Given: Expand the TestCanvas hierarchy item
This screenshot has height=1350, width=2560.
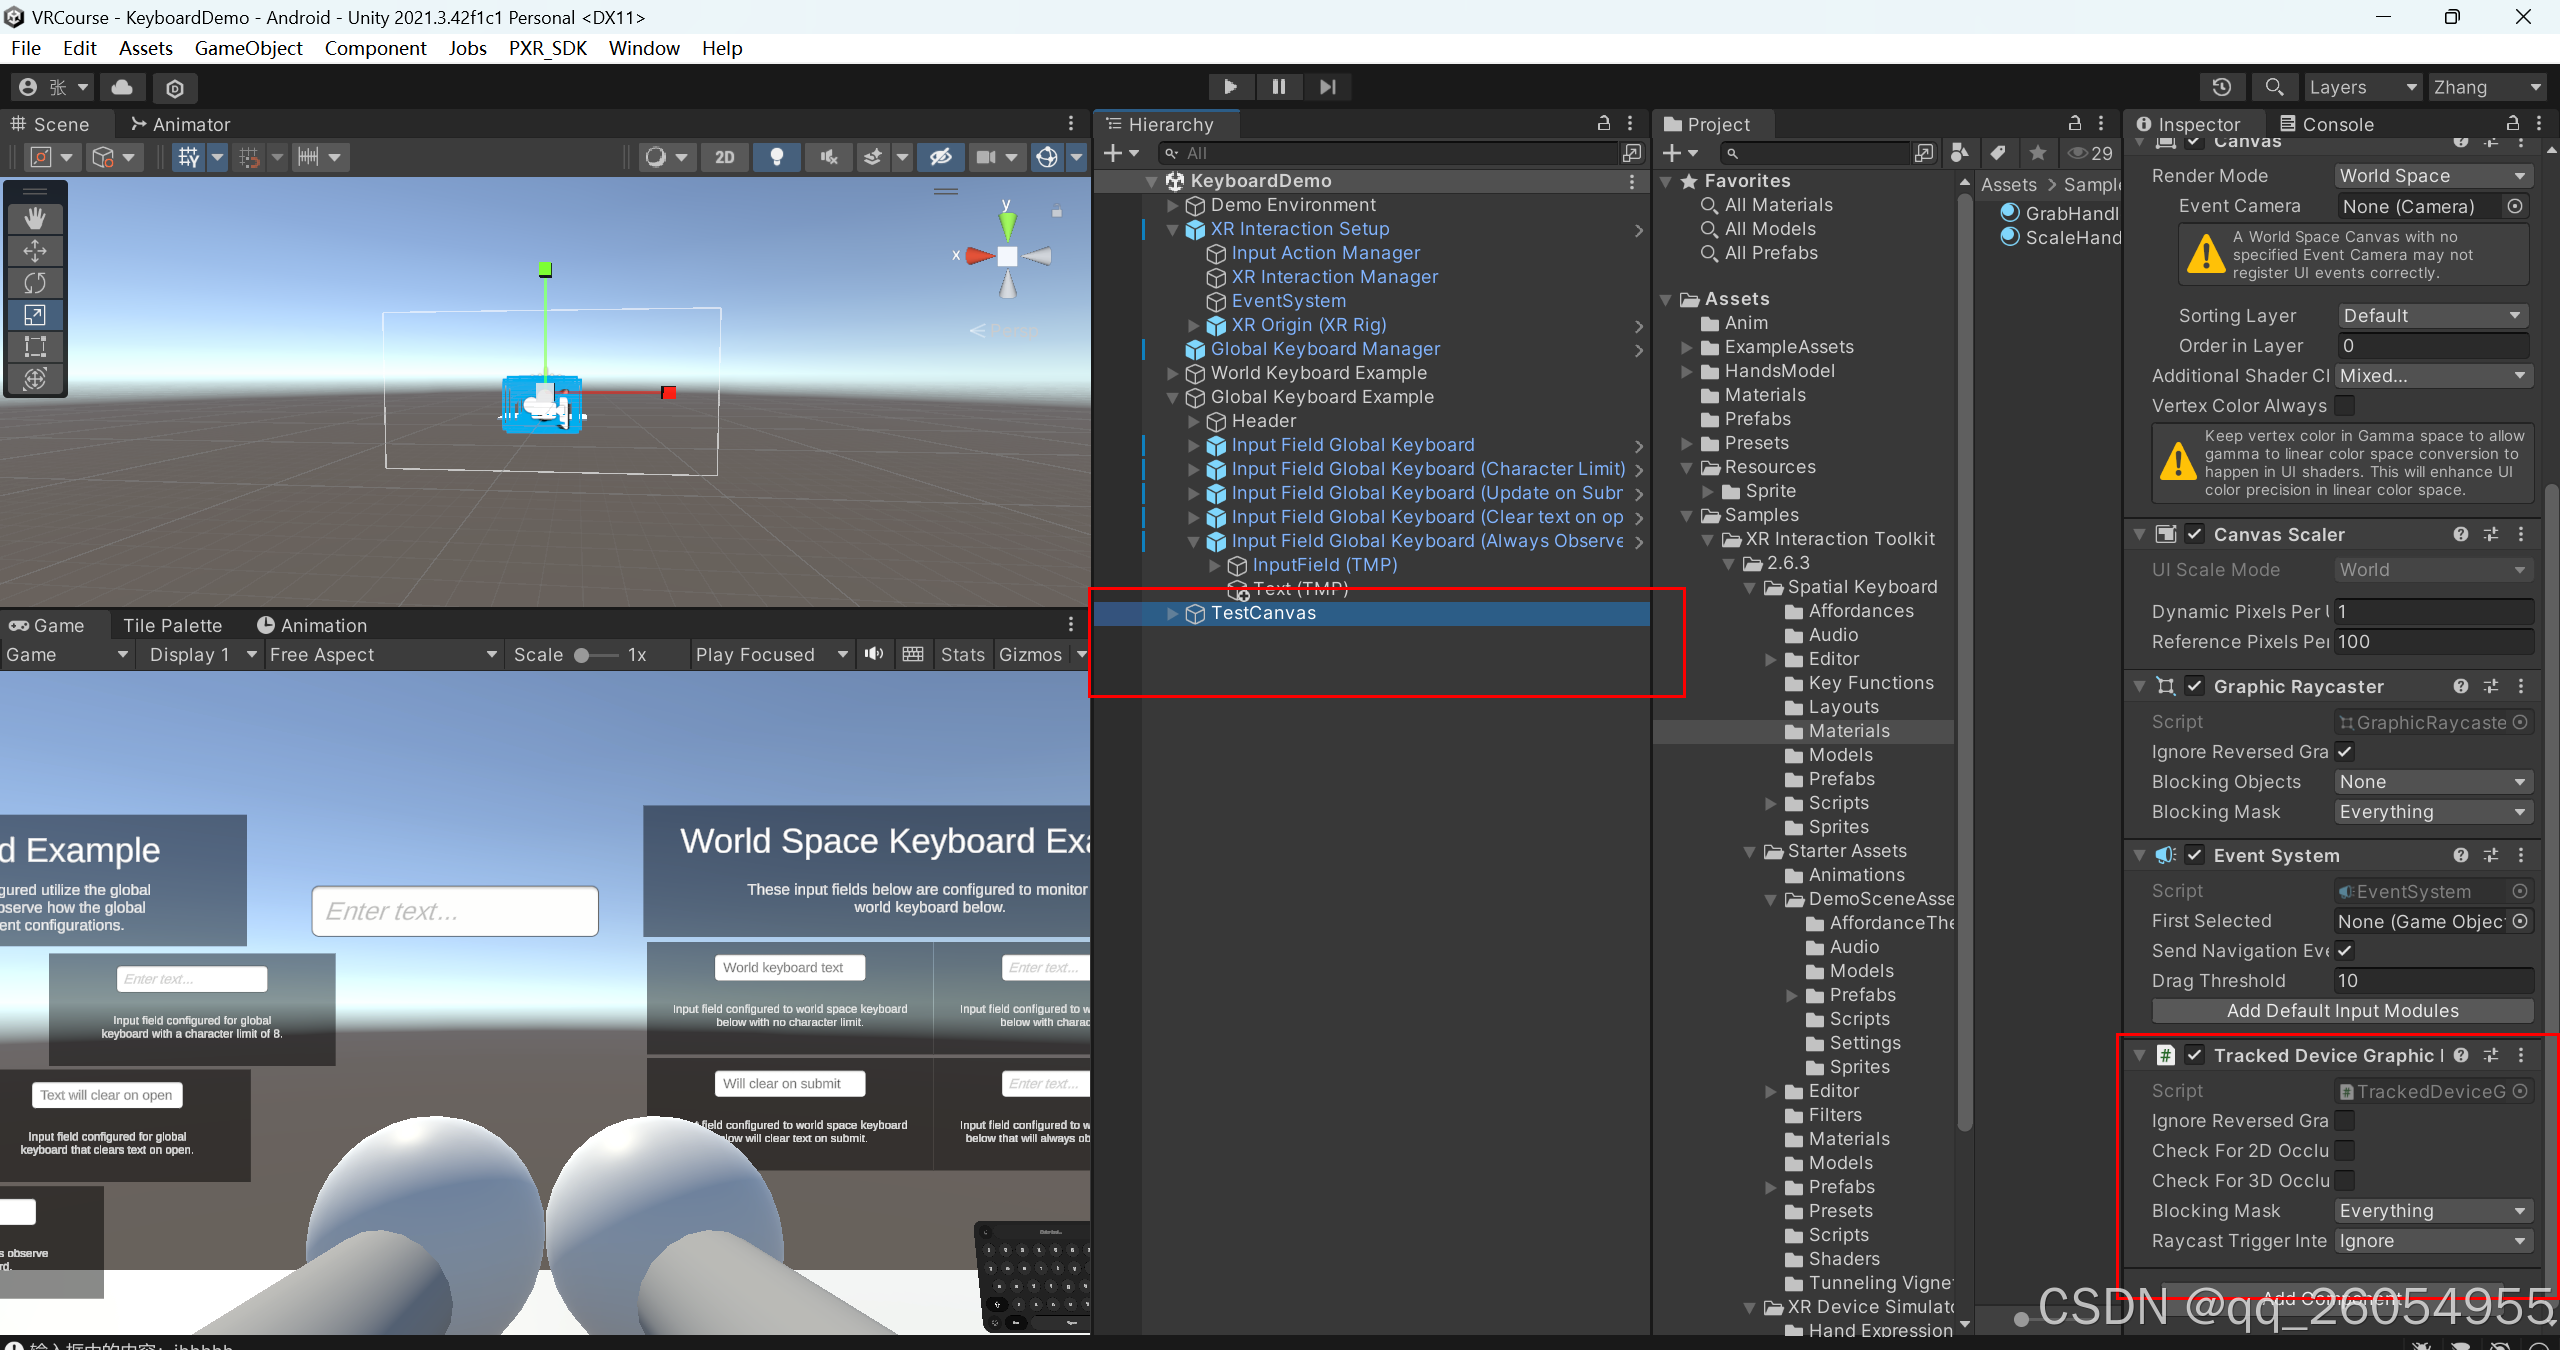Looking at the screenshot, I should (x=1173, y=613).
